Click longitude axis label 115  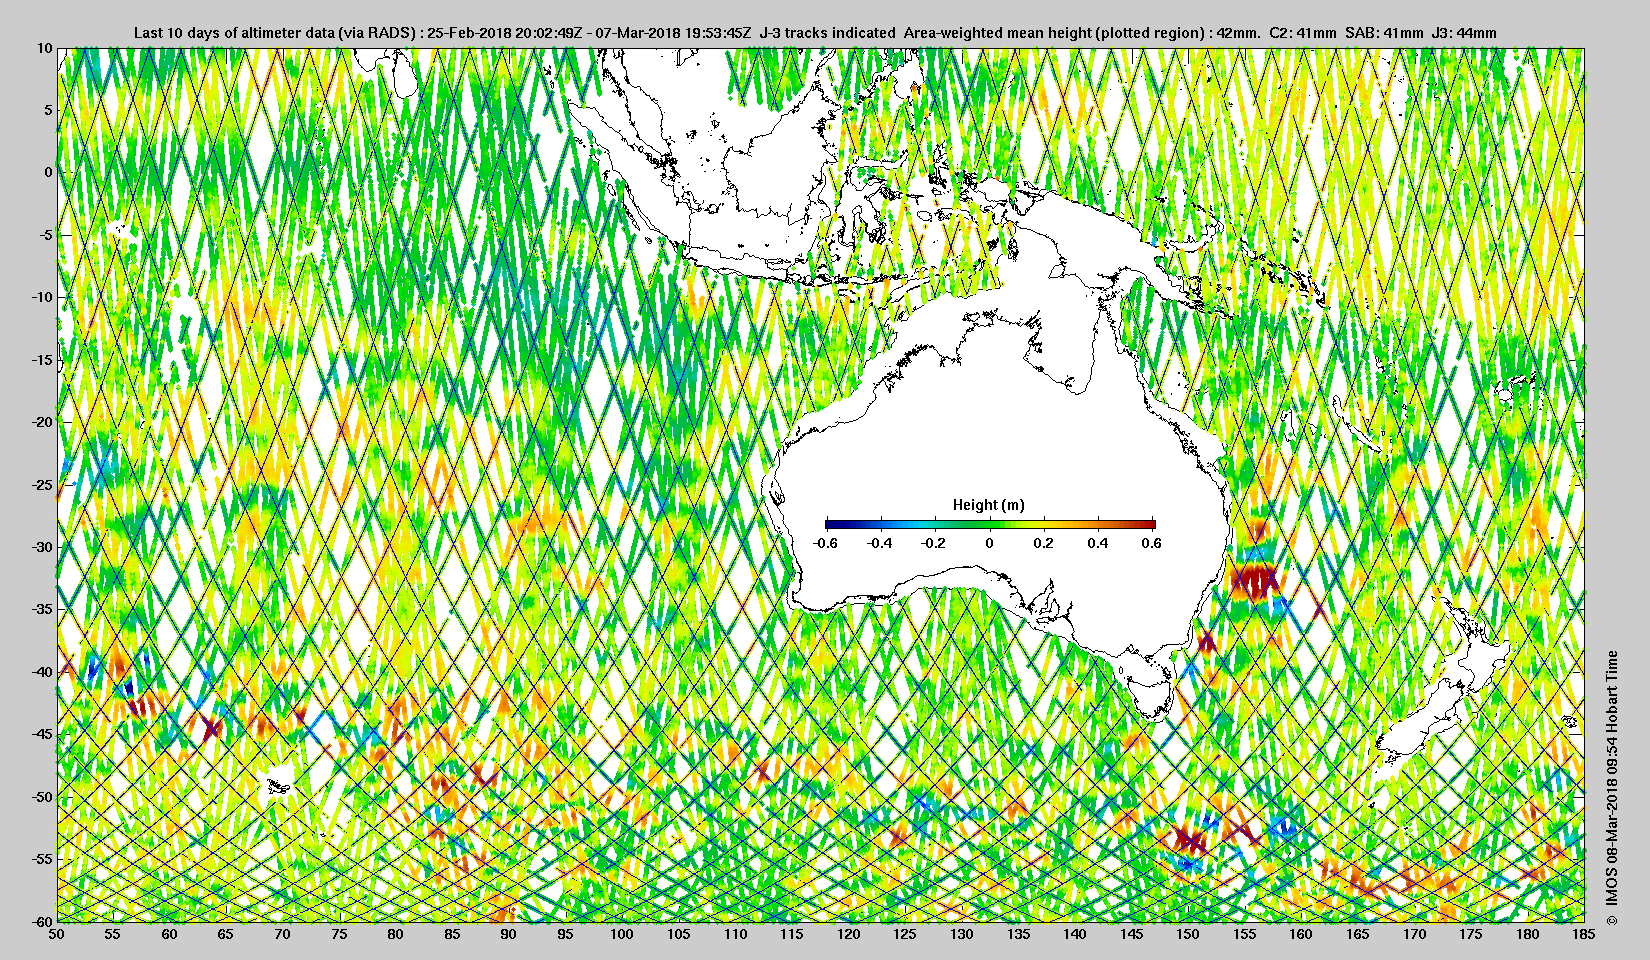click(x=792, y=935)
